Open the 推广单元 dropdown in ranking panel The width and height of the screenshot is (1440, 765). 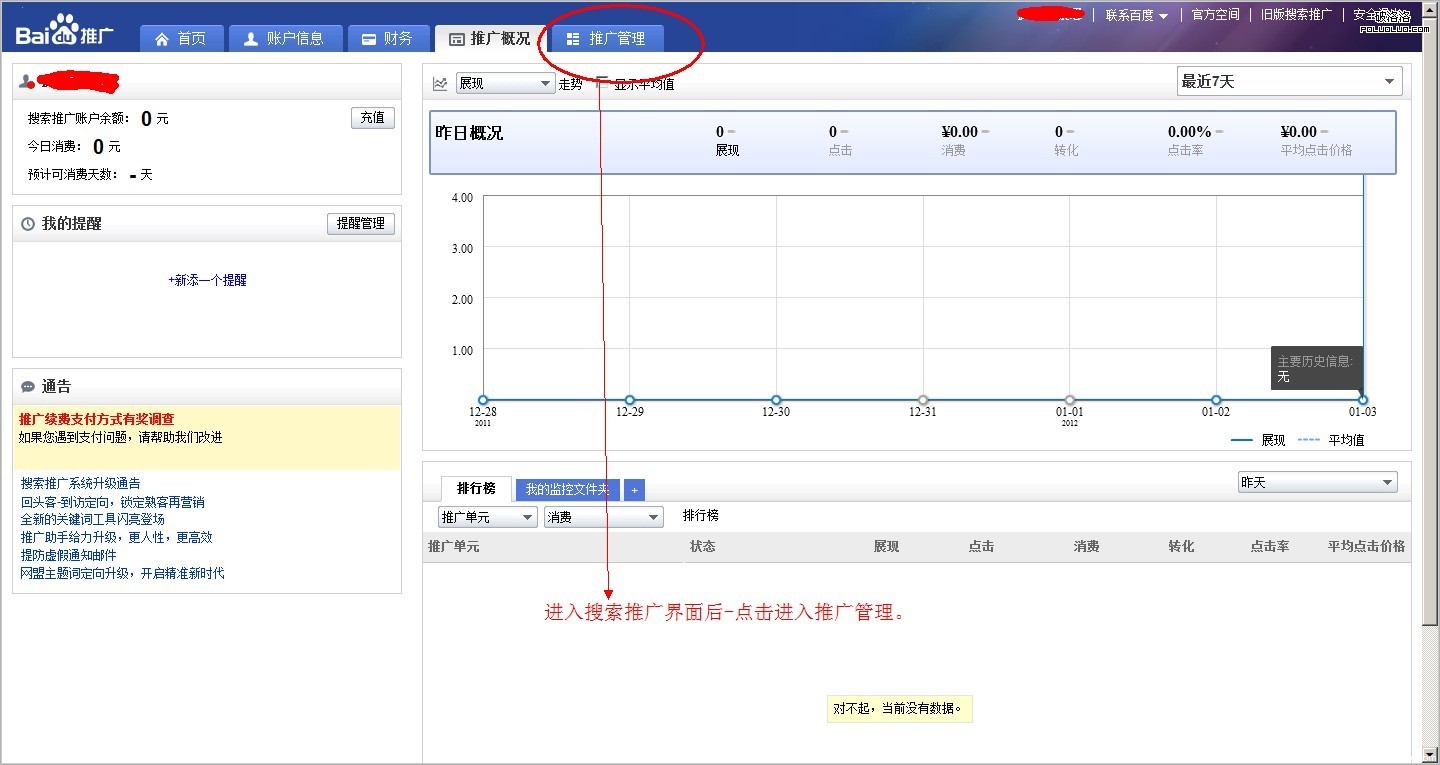point(488,517)
